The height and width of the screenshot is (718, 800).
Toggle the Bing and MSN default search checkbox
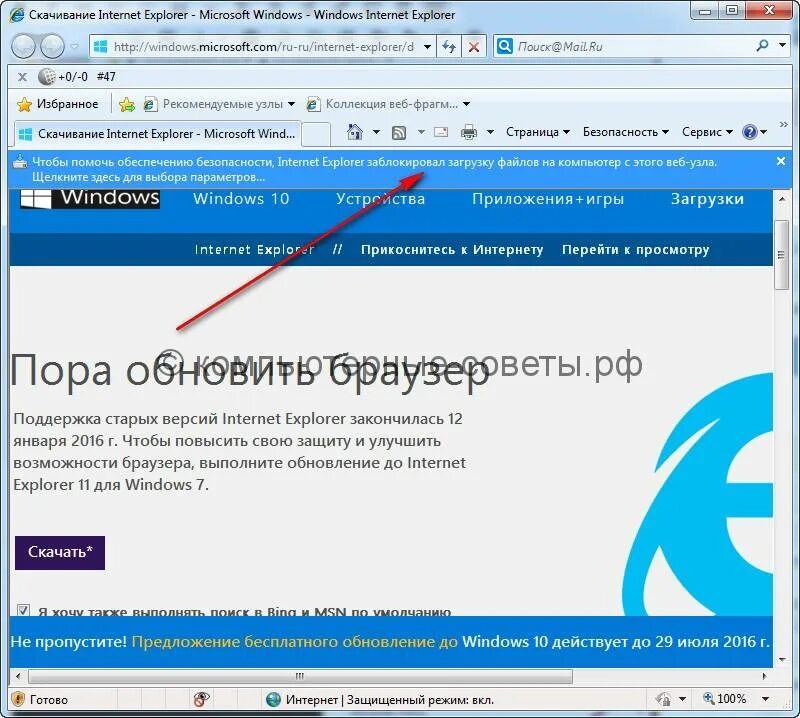[x=23, y=610]
